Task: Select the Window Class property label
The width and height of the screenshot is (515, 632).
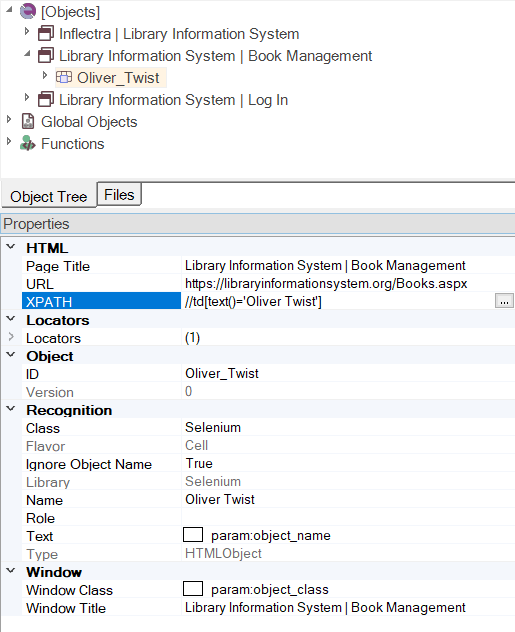Action: click(69, 590)
